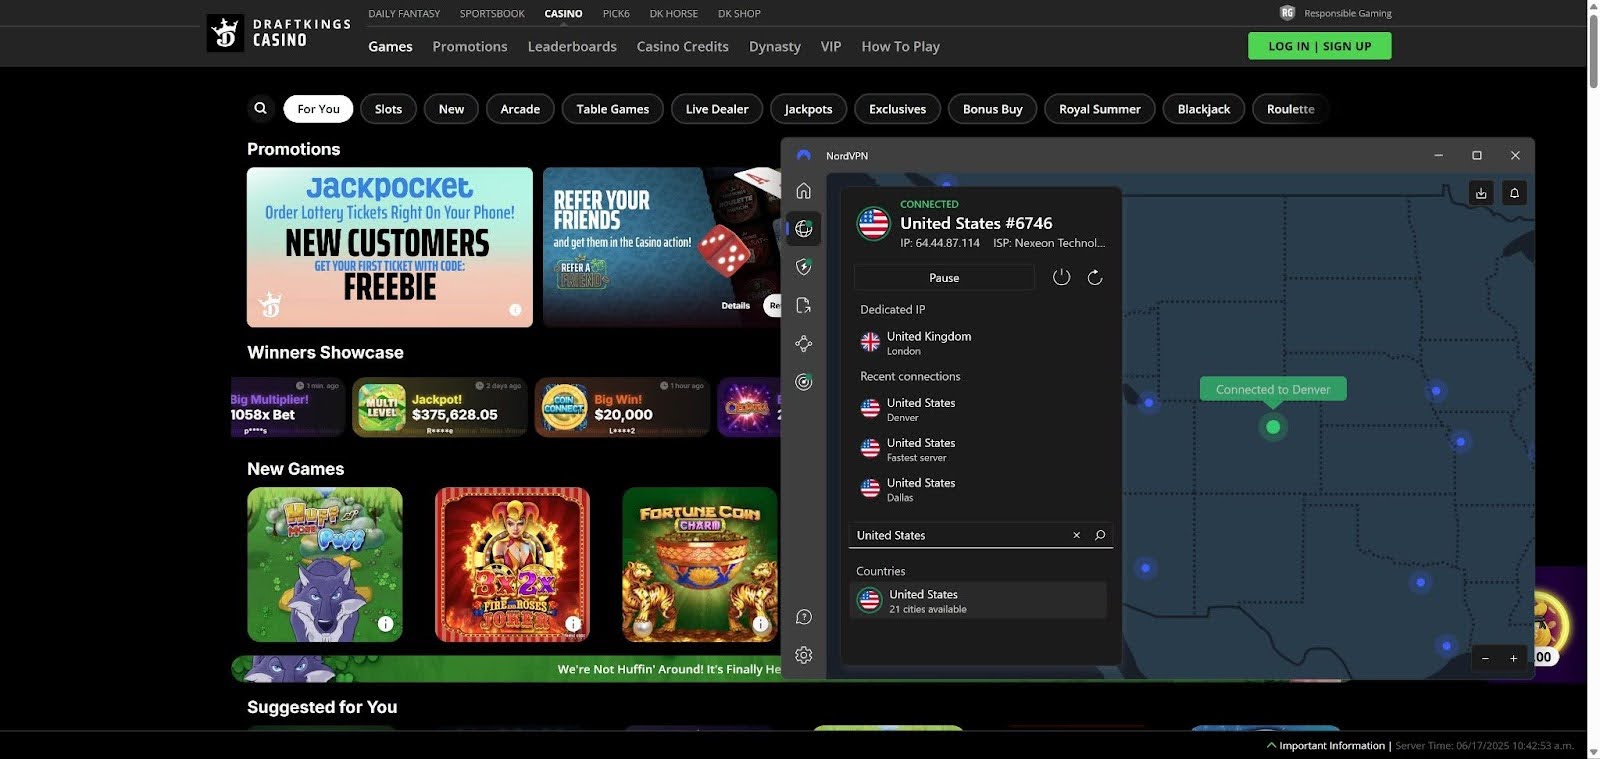This screenshot has height=759, width=1600.
Task: Open the VPN globe sidebar icon
Action: (x=803, y=229)
